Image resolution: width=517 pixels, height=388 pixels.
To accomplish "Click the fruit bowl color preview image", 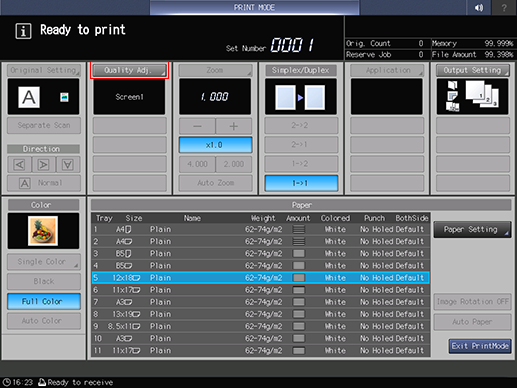I will [43, 231].
